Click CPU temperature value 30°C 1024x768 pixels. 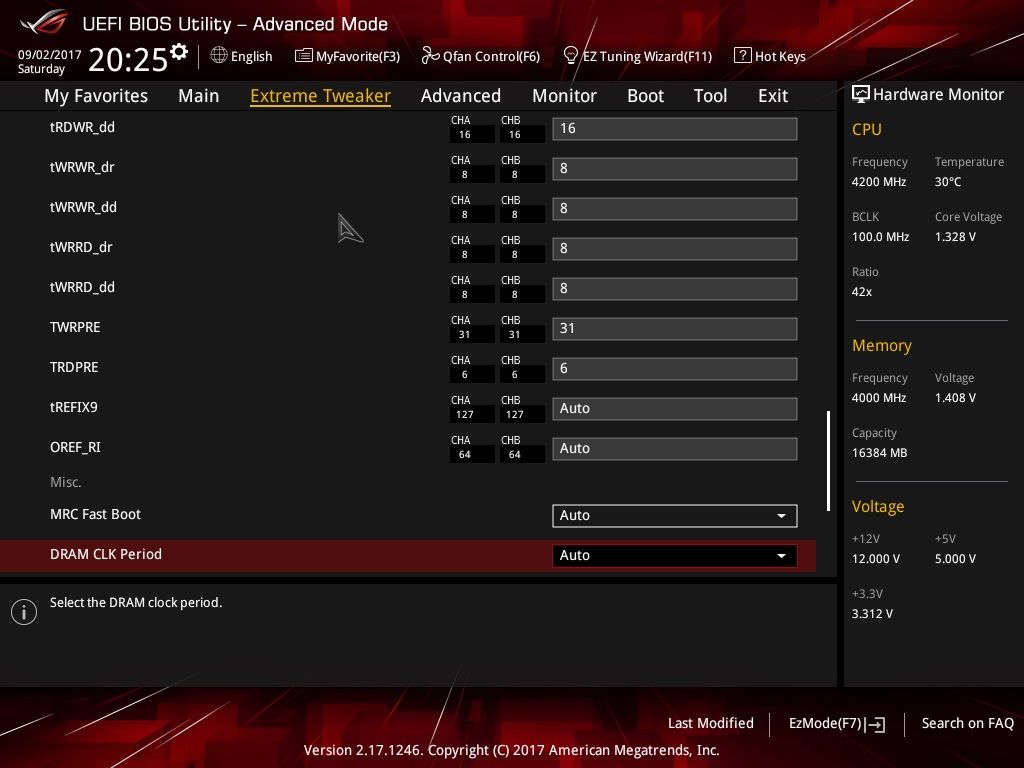pos(948,182)
